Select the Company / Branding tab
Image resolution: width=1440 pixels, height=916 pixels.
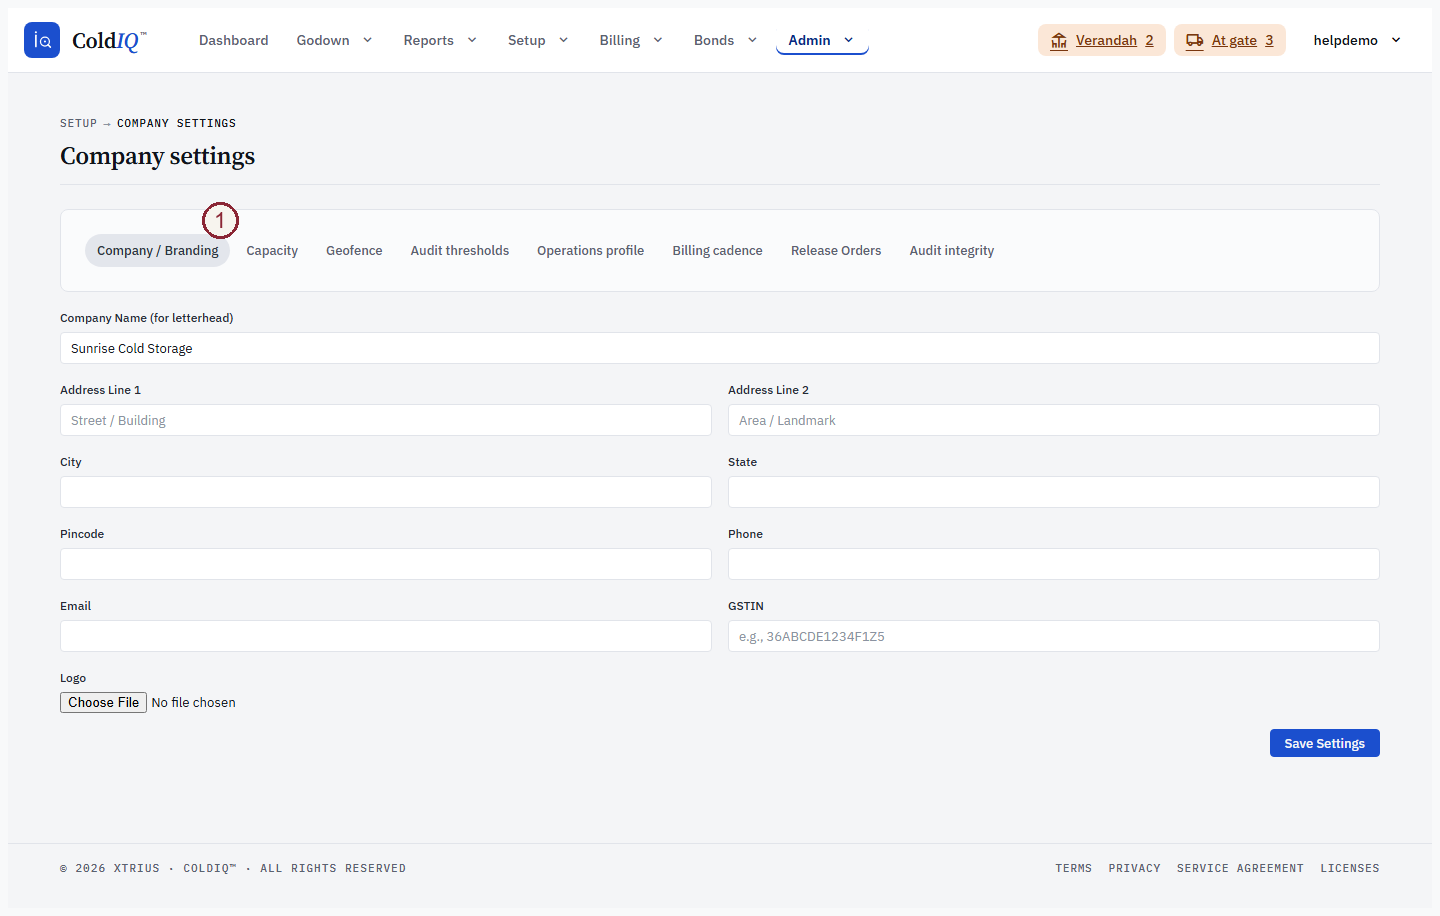(x=158, y=250)
